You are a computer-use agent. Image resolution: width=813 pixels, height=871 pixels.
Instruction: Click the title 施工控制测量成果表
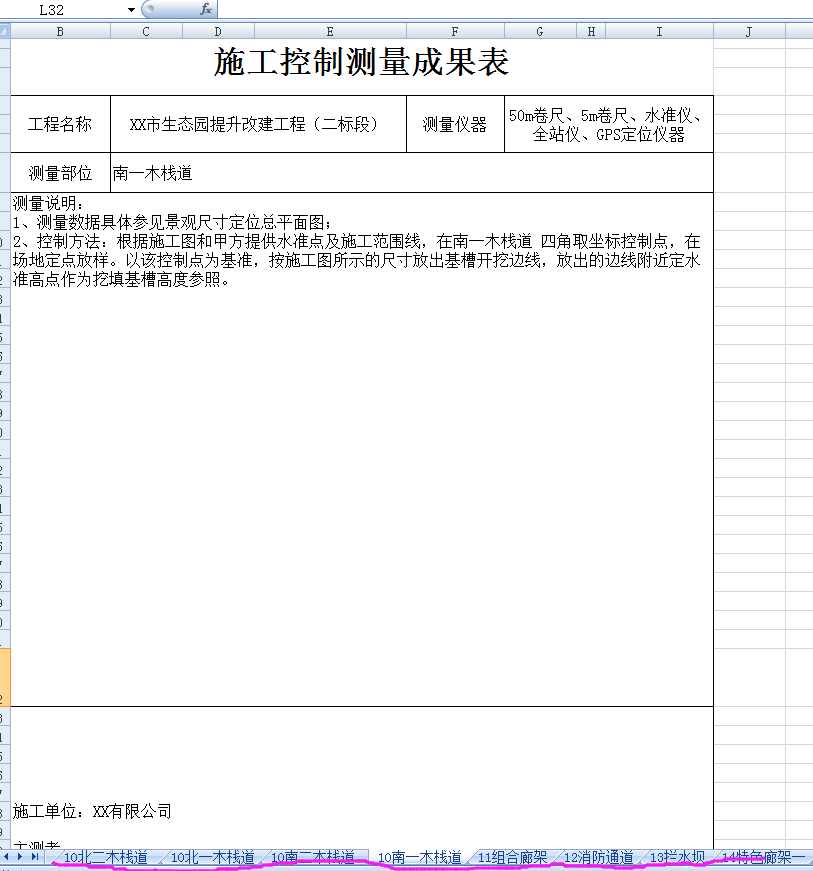362,62
